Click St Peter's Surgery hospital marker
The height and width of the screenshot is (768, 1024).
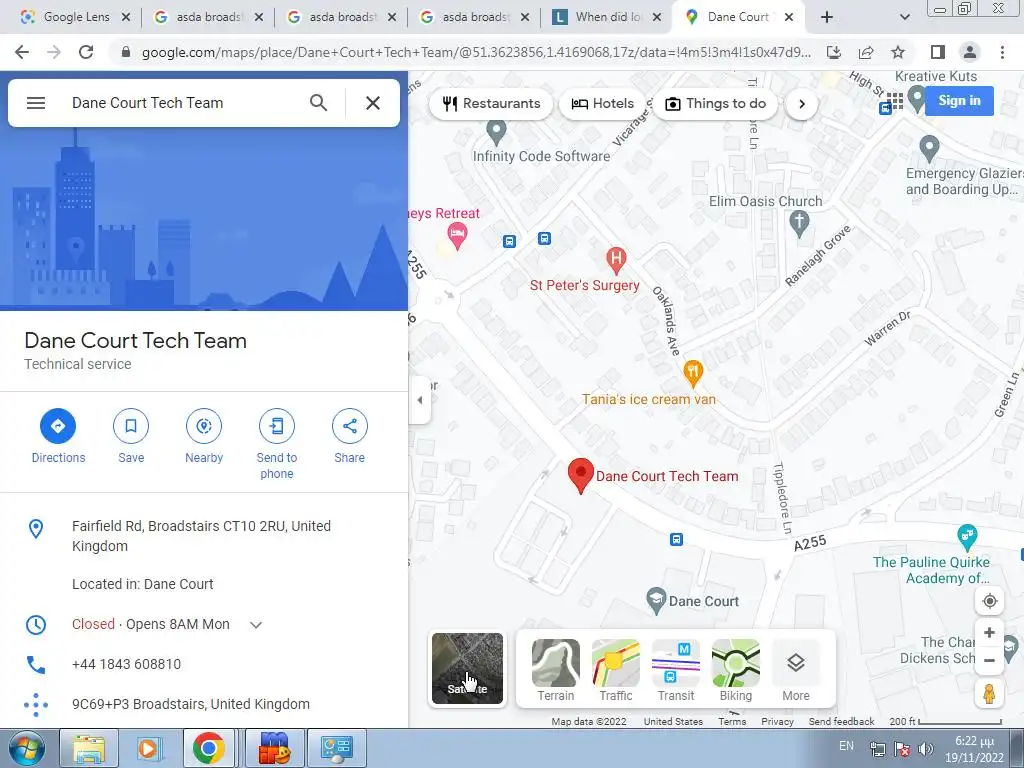[616, 260]
